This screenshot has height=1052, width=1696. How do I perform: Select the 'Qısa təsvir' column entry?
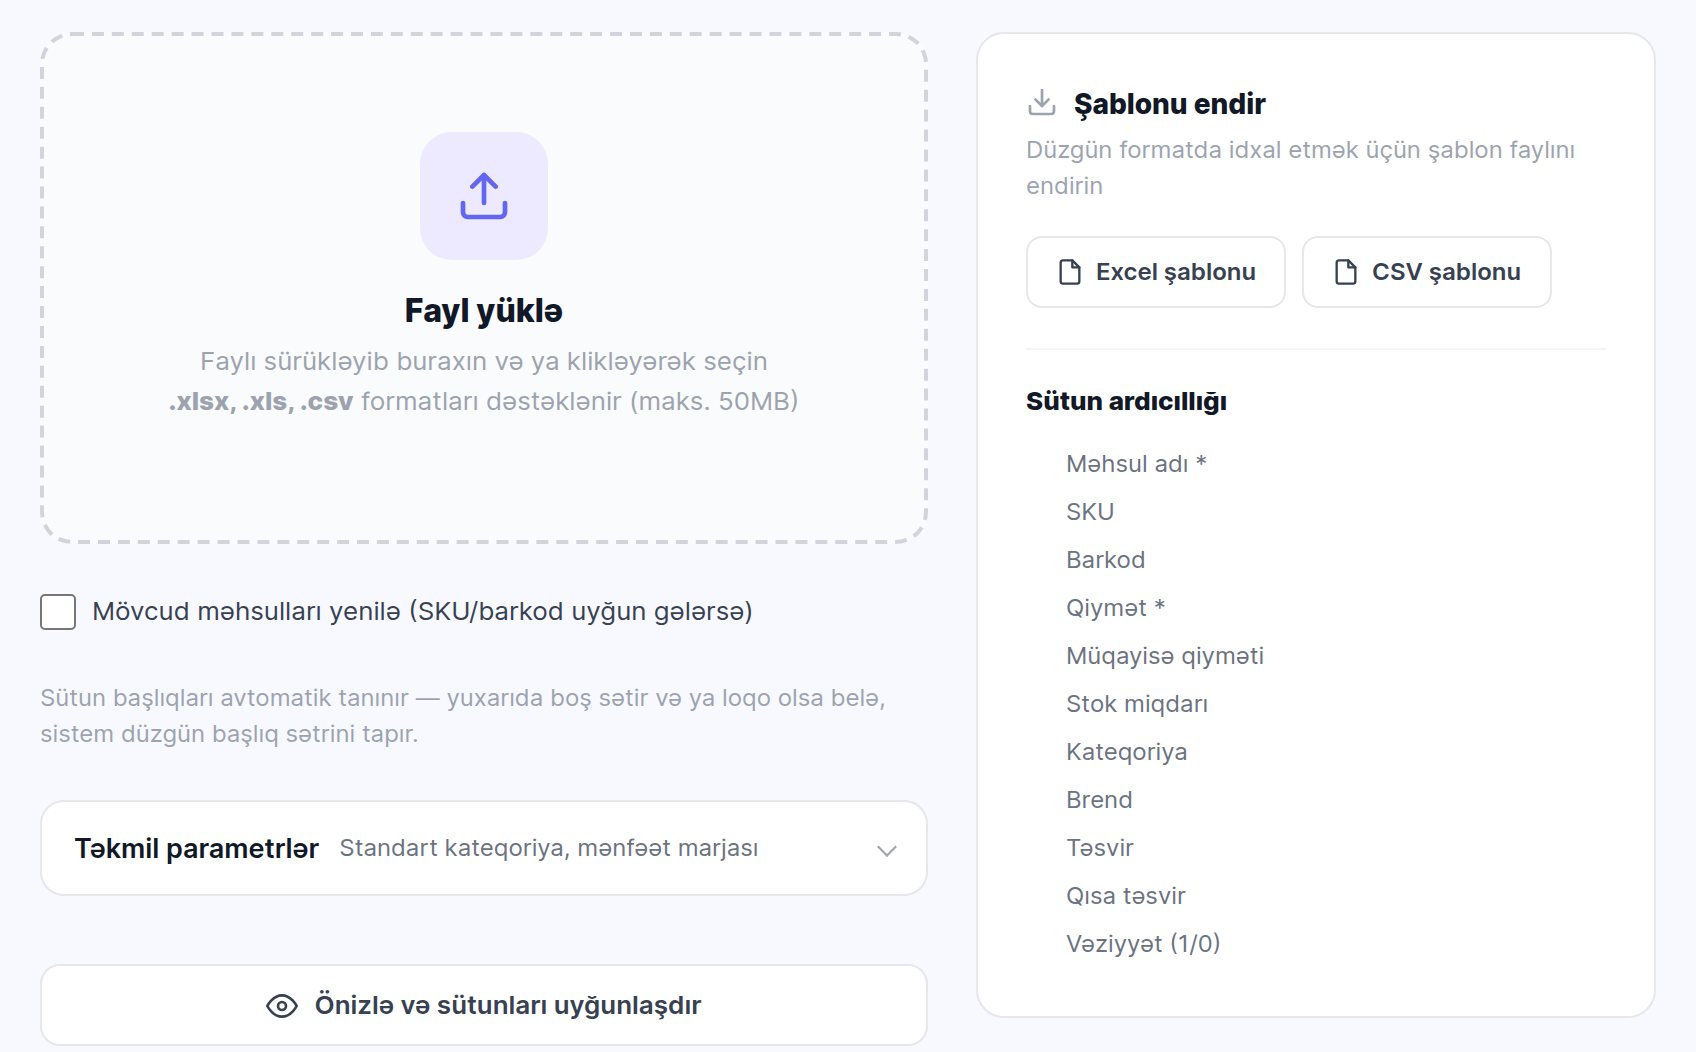(x=1126, y=896)
